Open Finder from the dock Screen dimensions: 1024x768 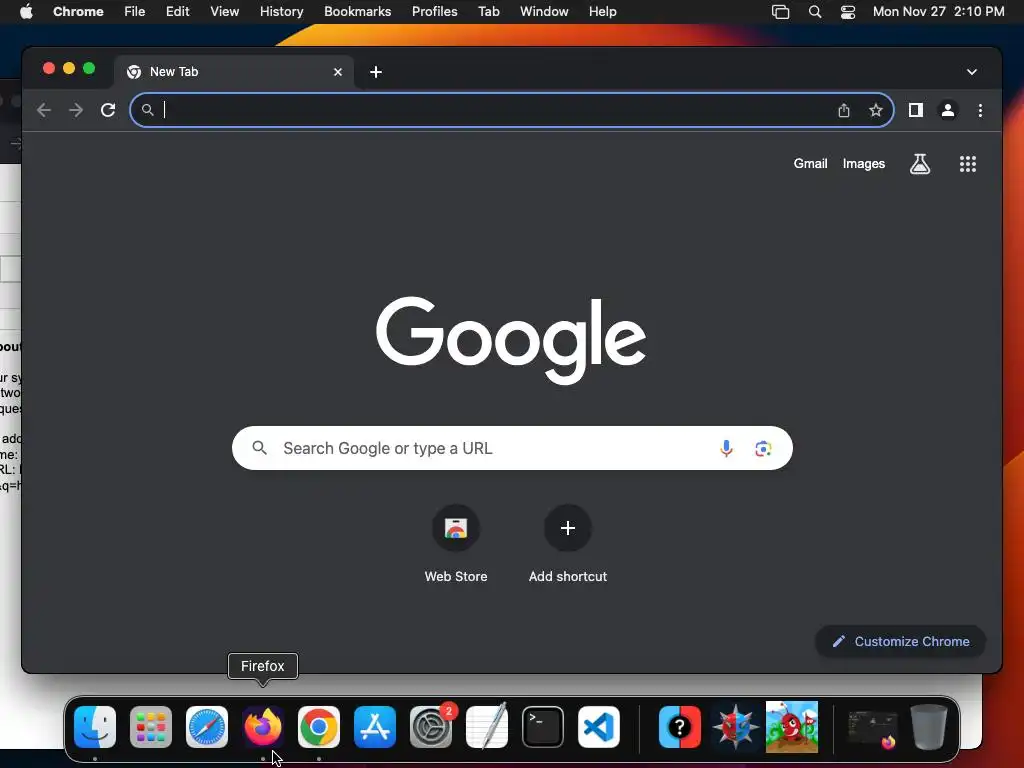tap(95, 727)
